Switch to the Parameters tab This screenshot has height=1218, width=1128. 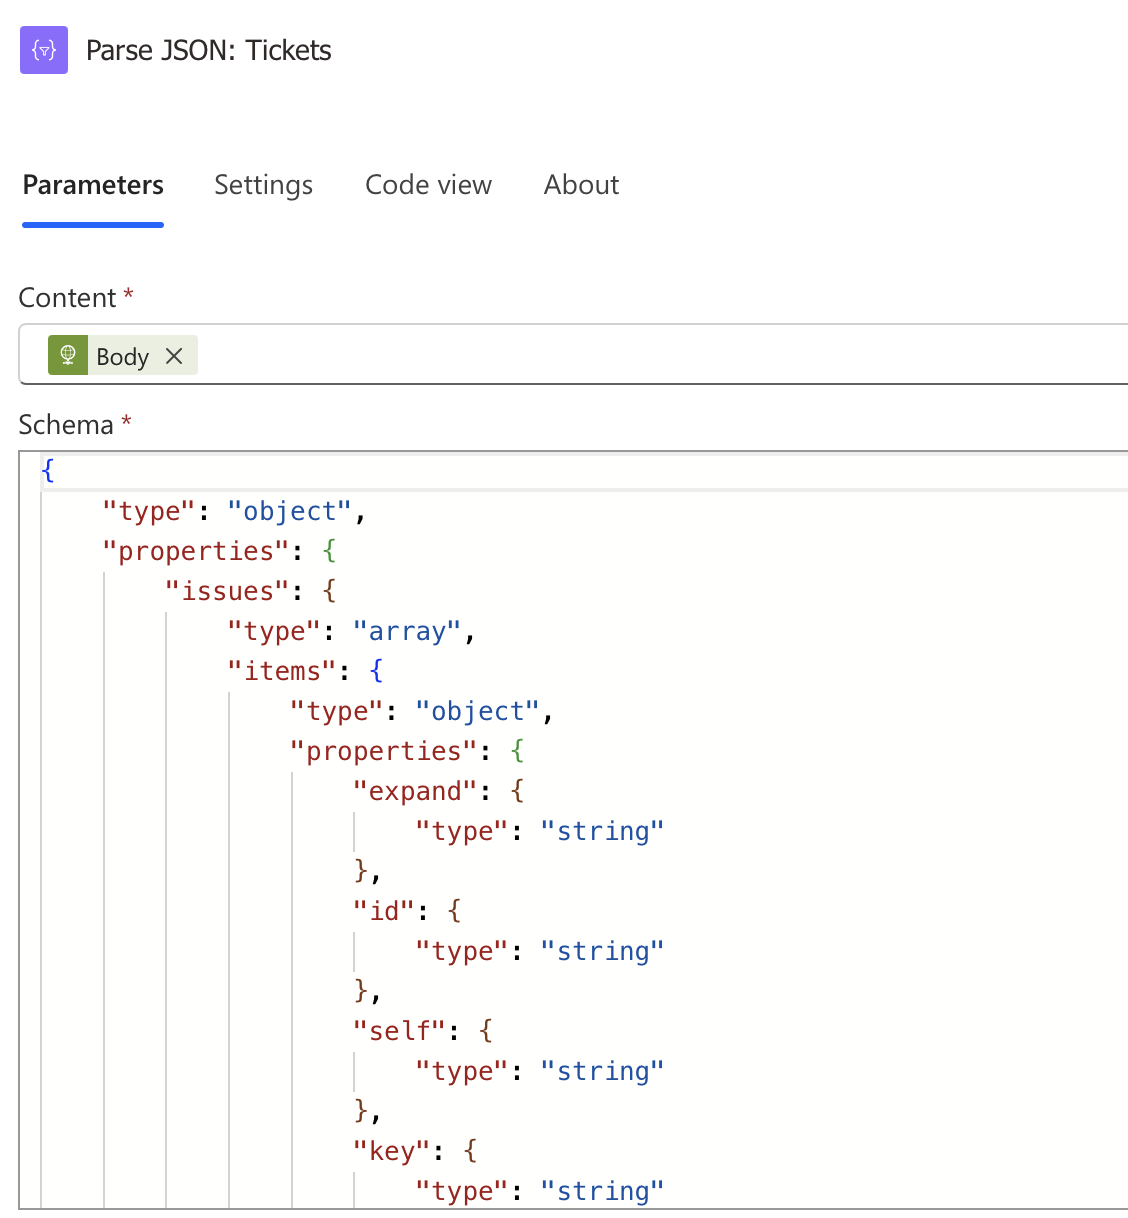point(93,185)
